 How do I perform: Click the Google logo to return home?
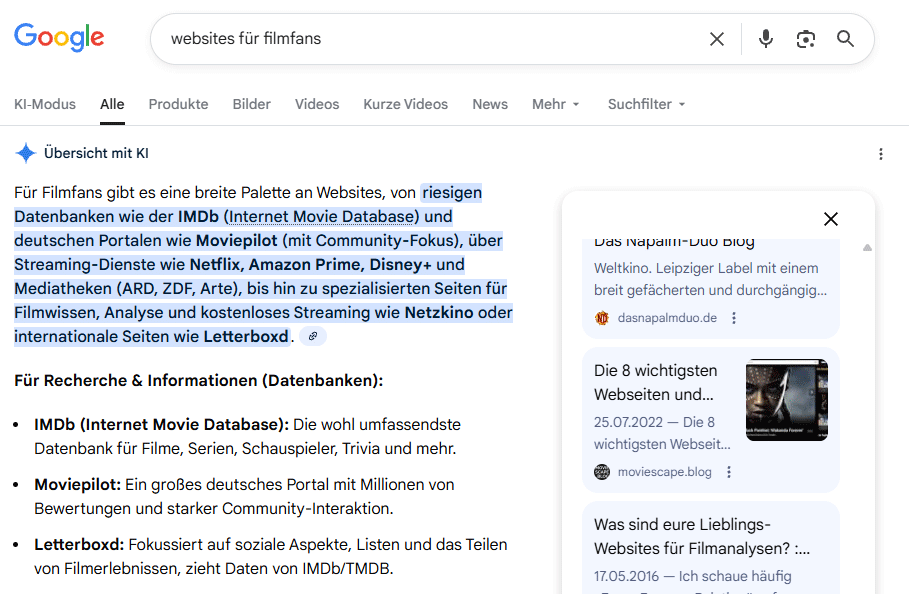[58, 38]
